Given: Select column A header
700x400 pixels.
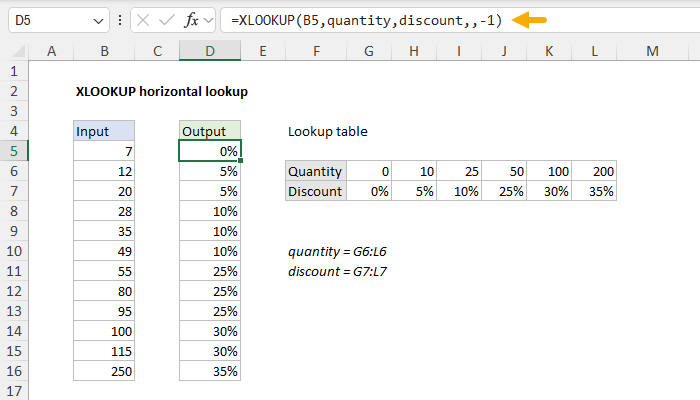Looking at the screenshot, I should [x=51, y=51].
